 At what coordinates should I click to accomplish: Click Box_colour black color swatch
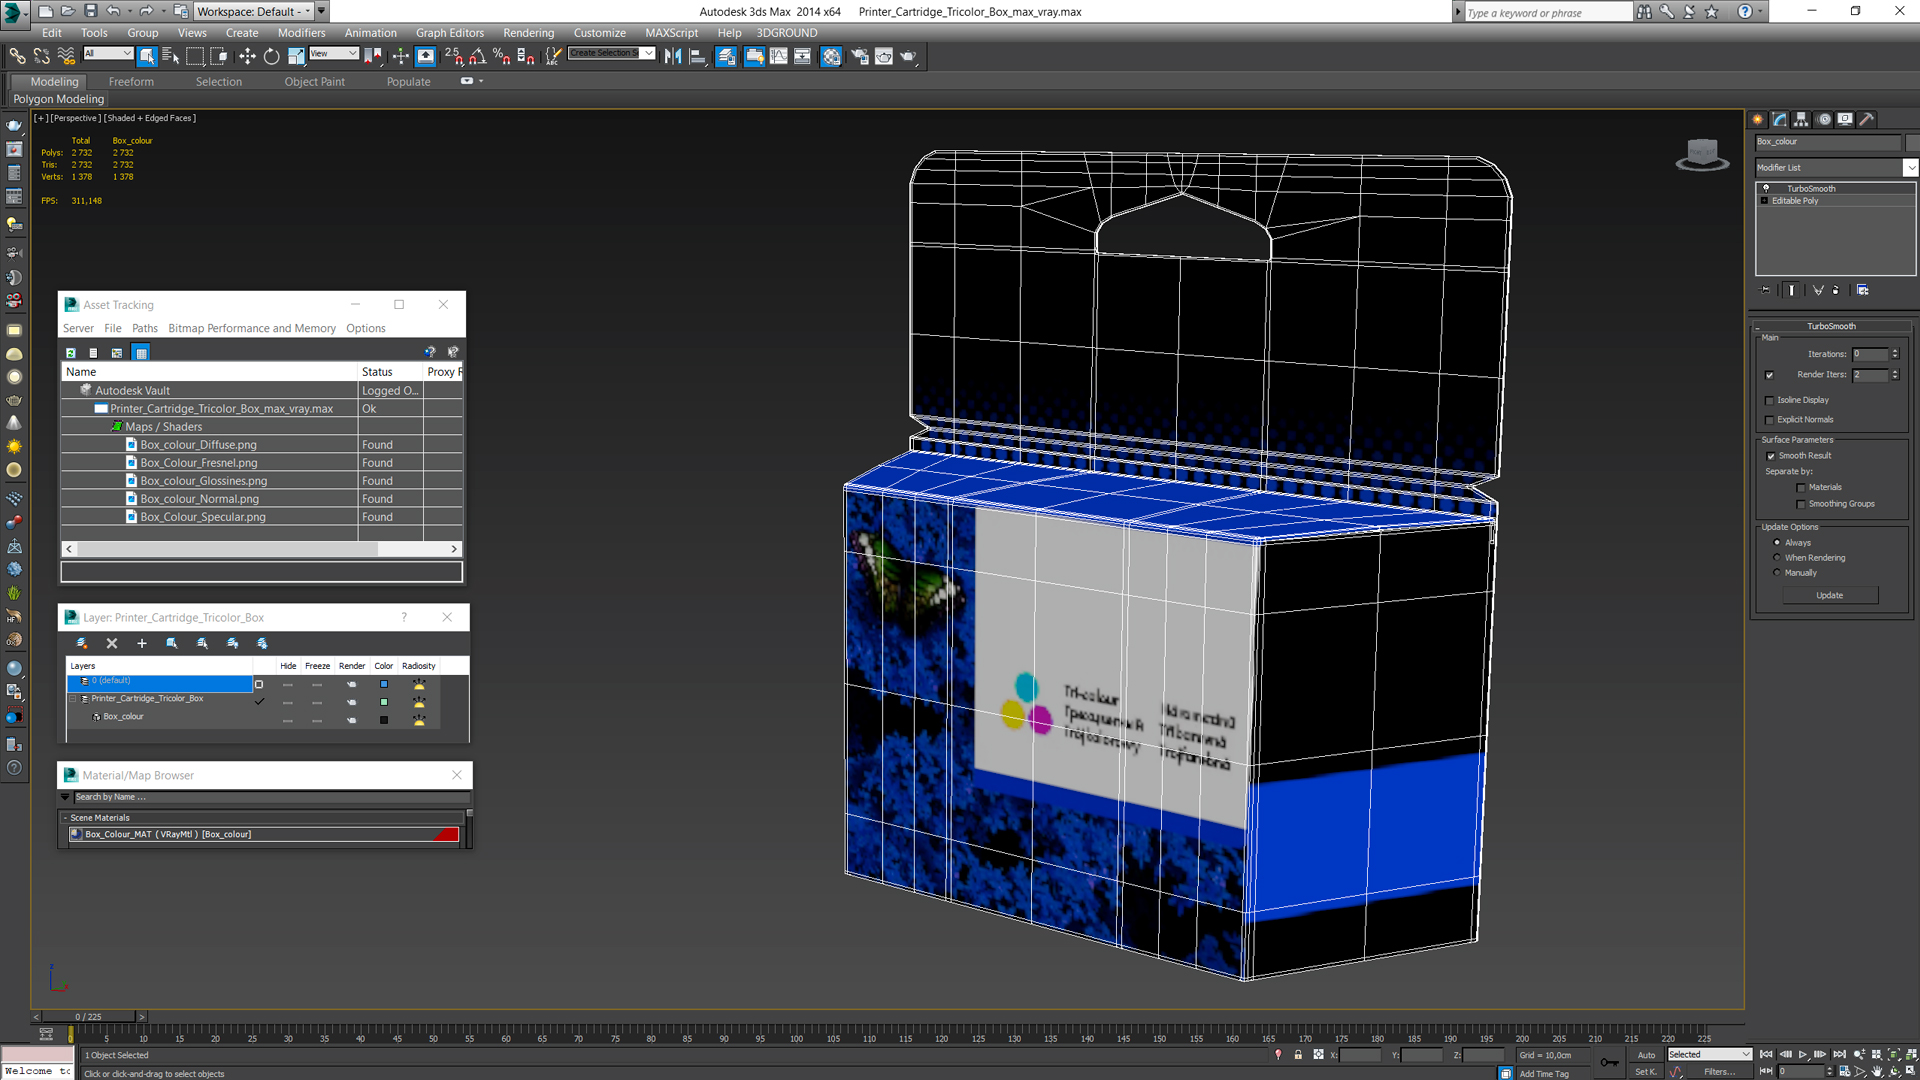pos(383,721)
